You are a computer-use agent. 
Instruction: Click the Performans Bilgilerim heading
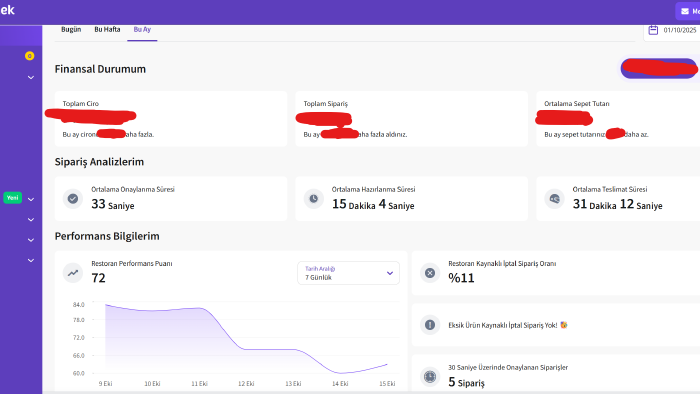[x=107, y=236]
